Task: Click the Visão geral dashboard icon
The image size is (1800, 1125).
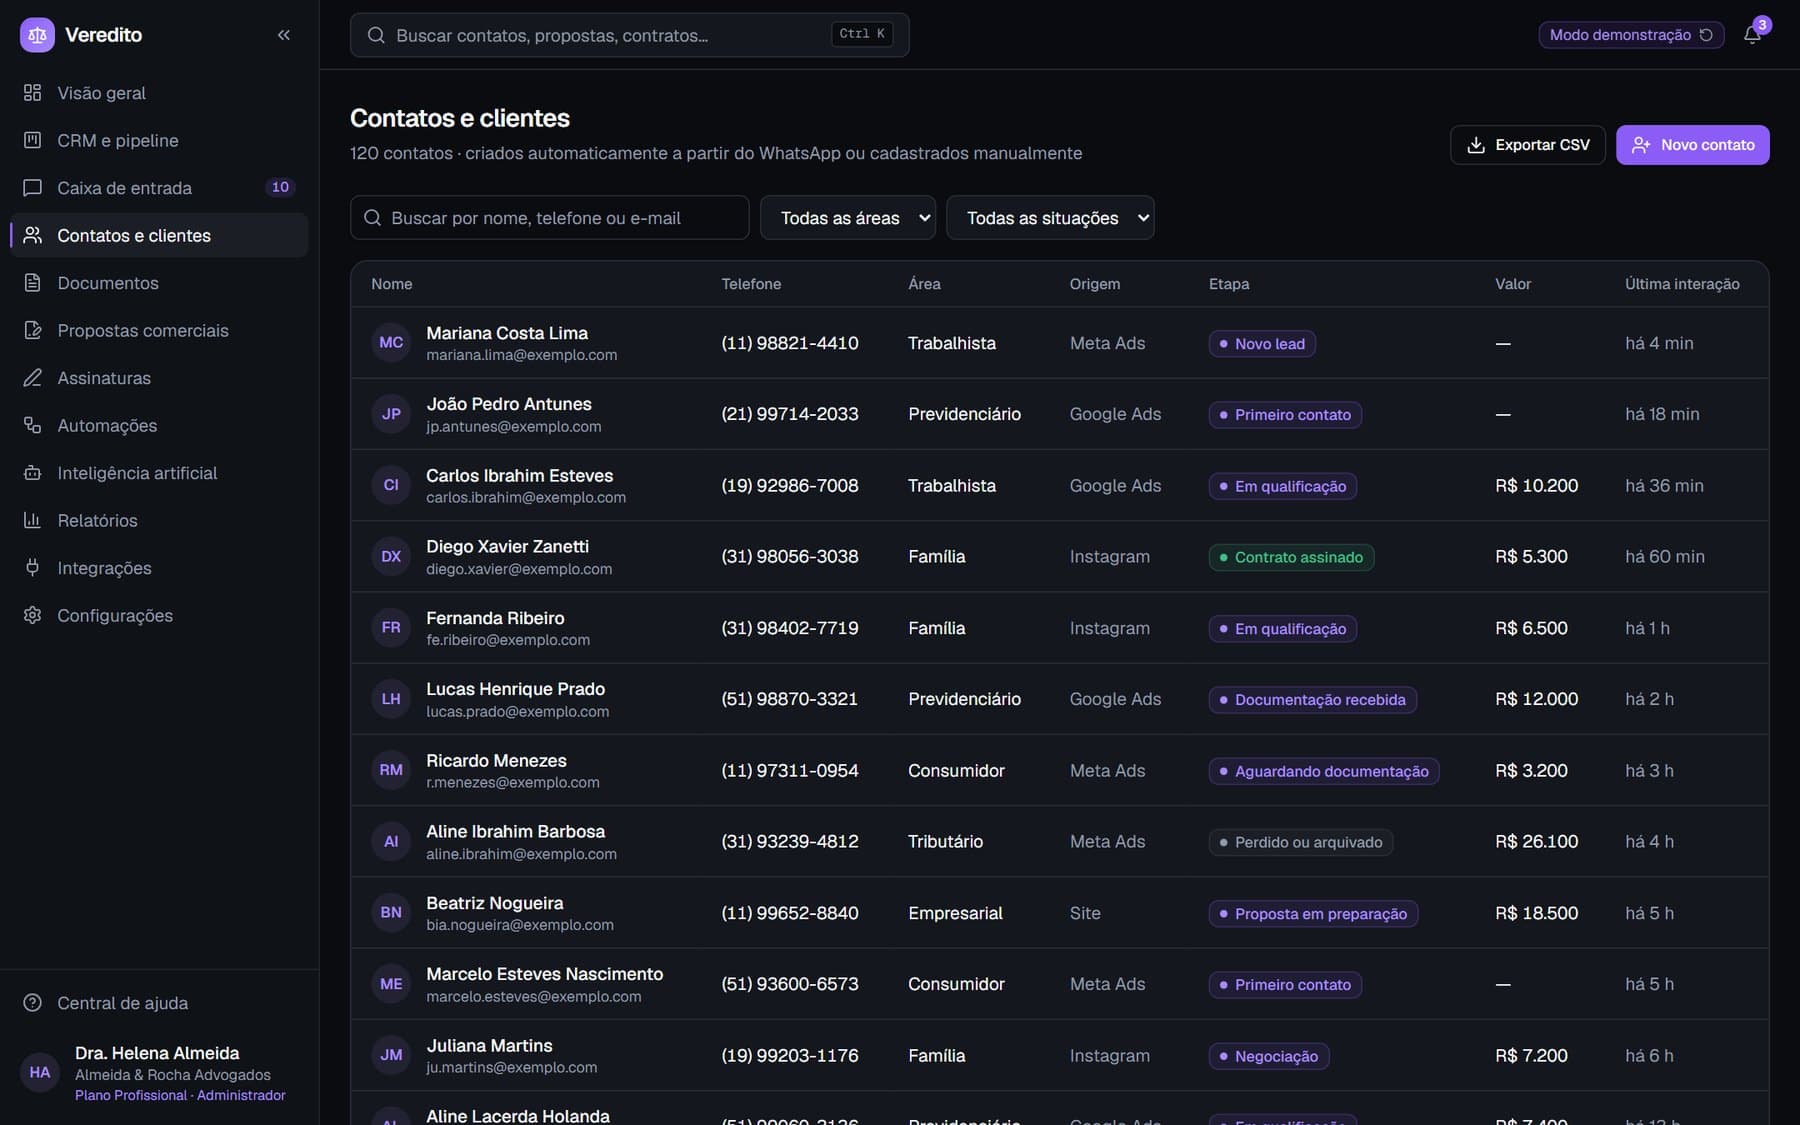Action: tap(33, 93)
